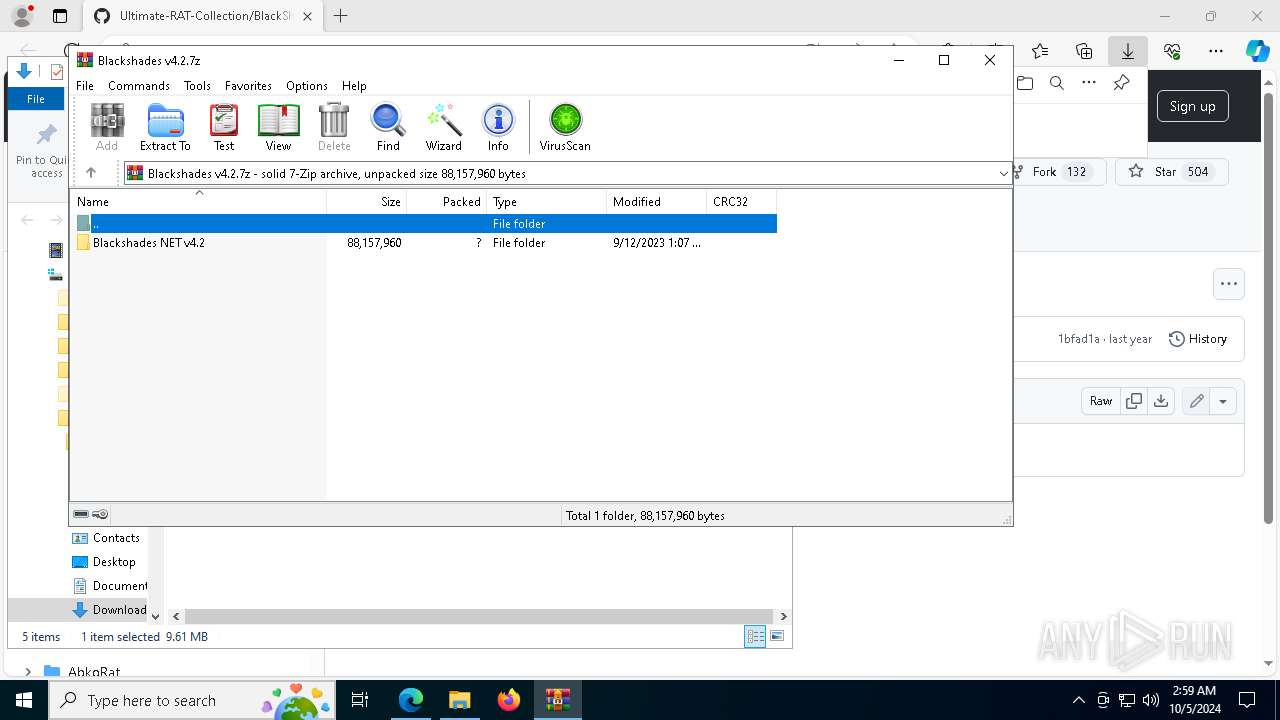Expand edit options dropdown arrow on GitHub
The height and width of the screenshot is (720, 1280).
click(x=1223, y=401)
